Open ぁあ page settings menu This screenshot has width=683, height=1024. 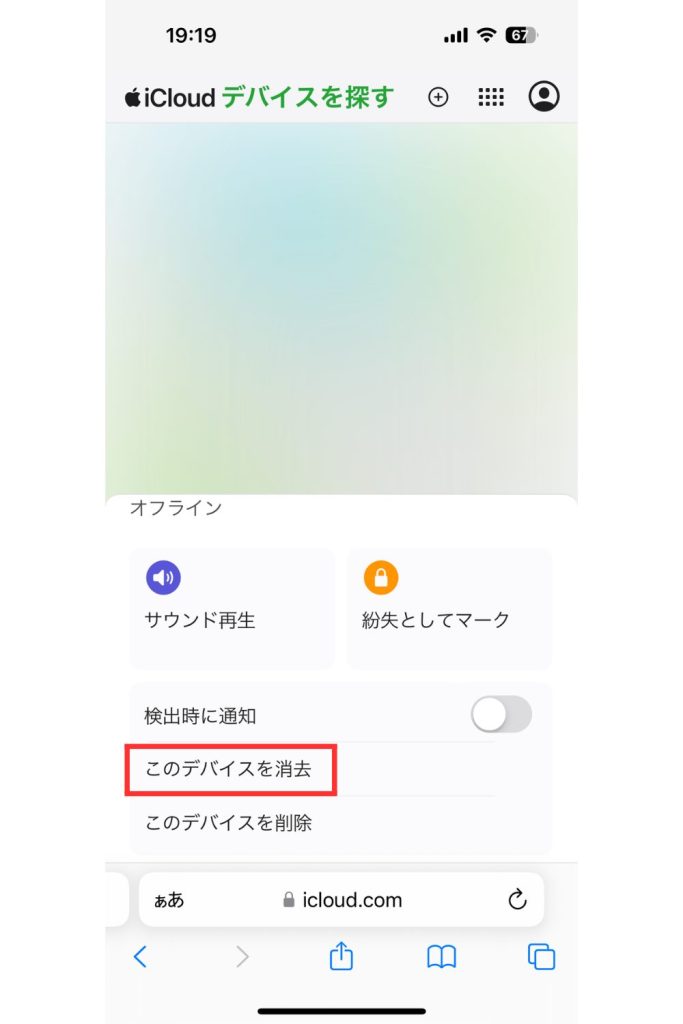[169, 900]
